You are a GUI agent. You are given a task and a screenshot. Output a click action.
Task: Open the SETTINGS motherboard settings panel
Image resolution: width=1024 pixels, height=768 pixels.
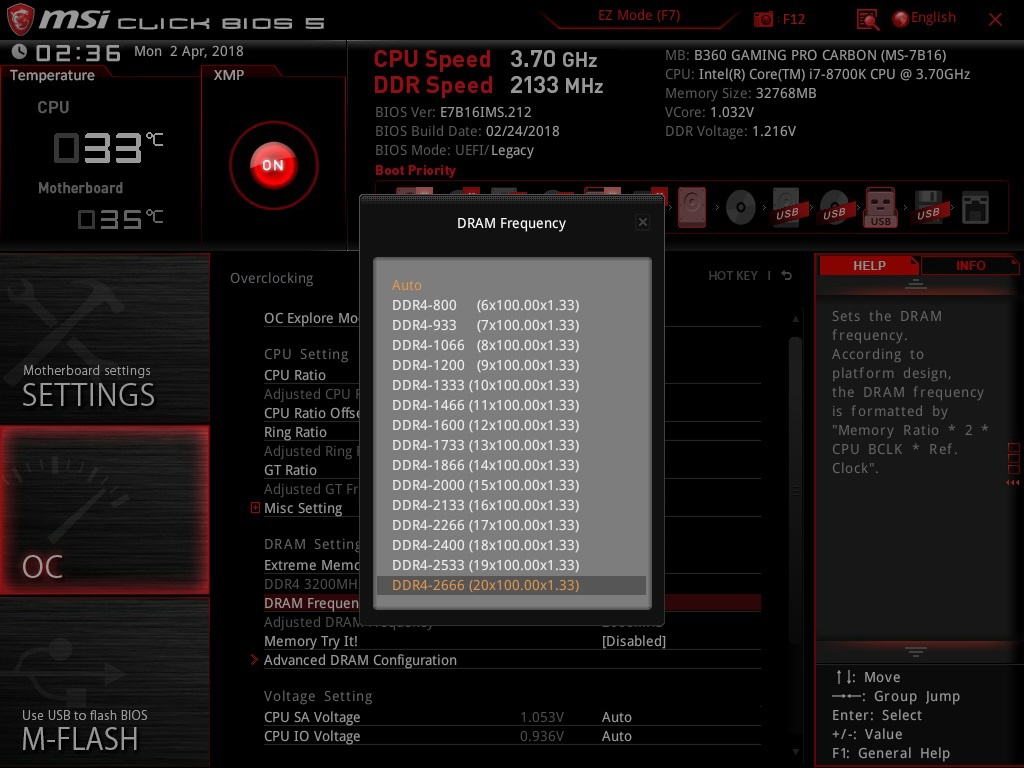coord(104,338)
